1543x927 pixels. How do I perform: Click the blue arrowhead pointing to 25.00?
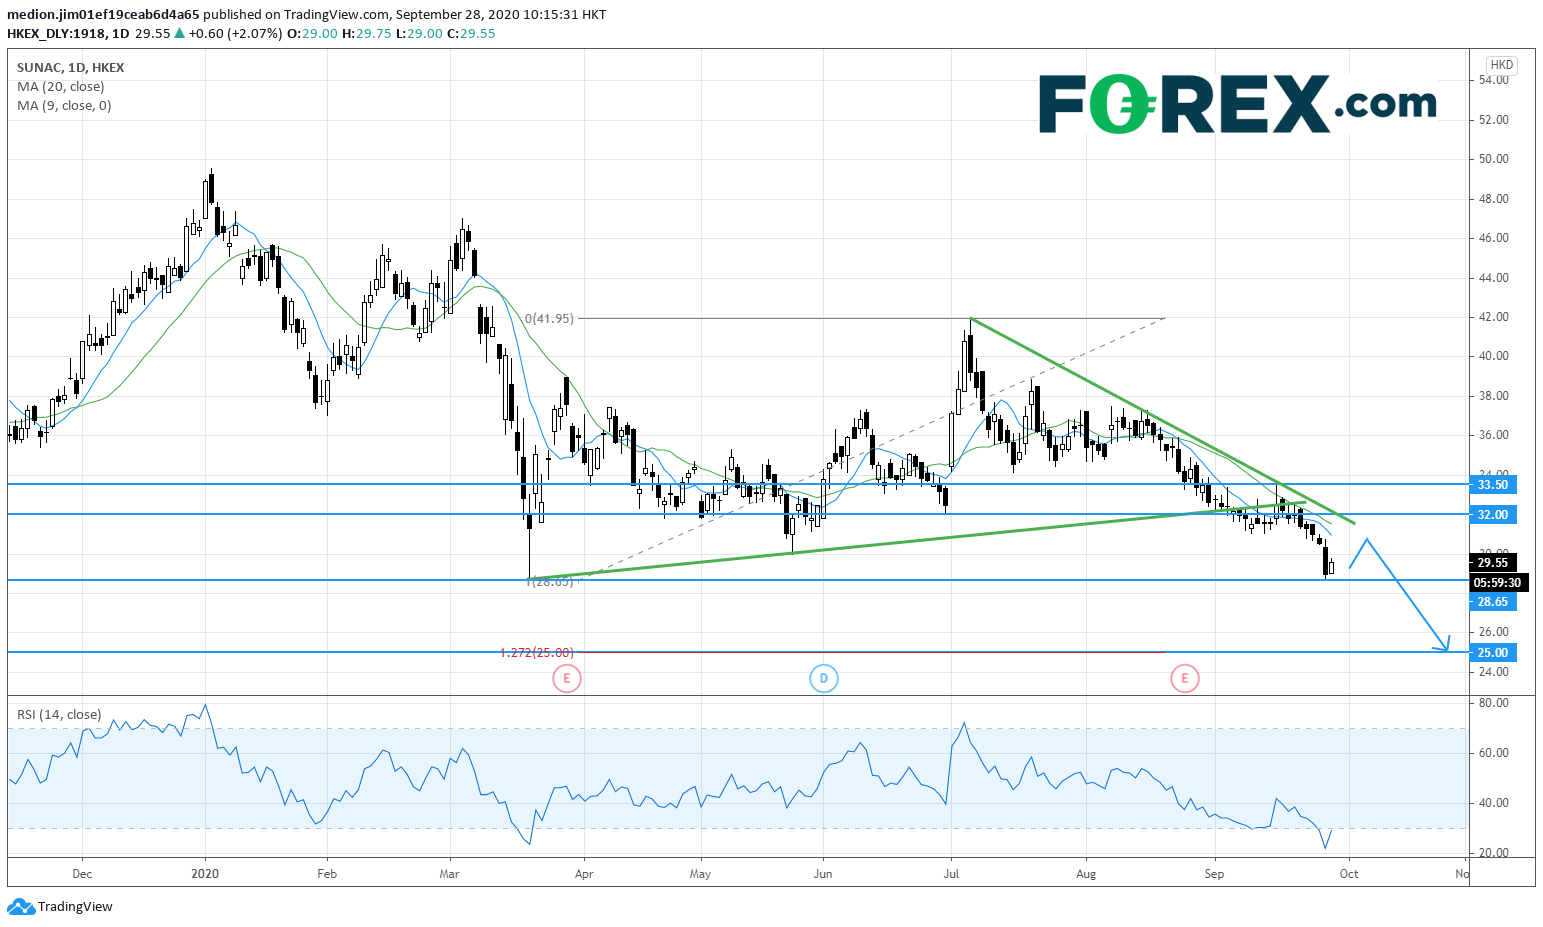pos(1443,644)
